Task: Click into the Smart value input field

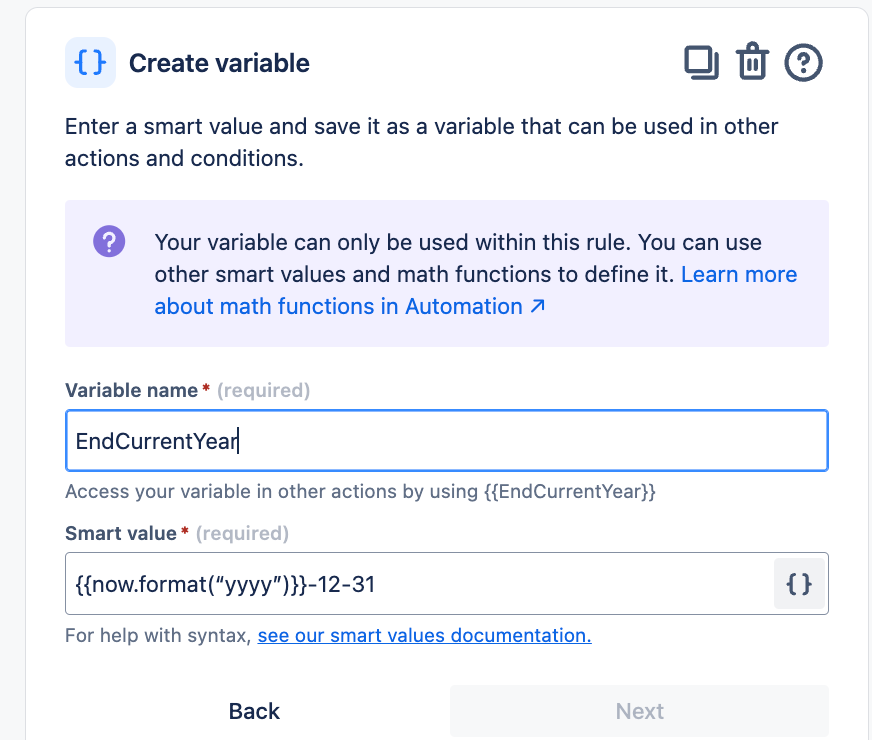Action: tap(420, 584)
